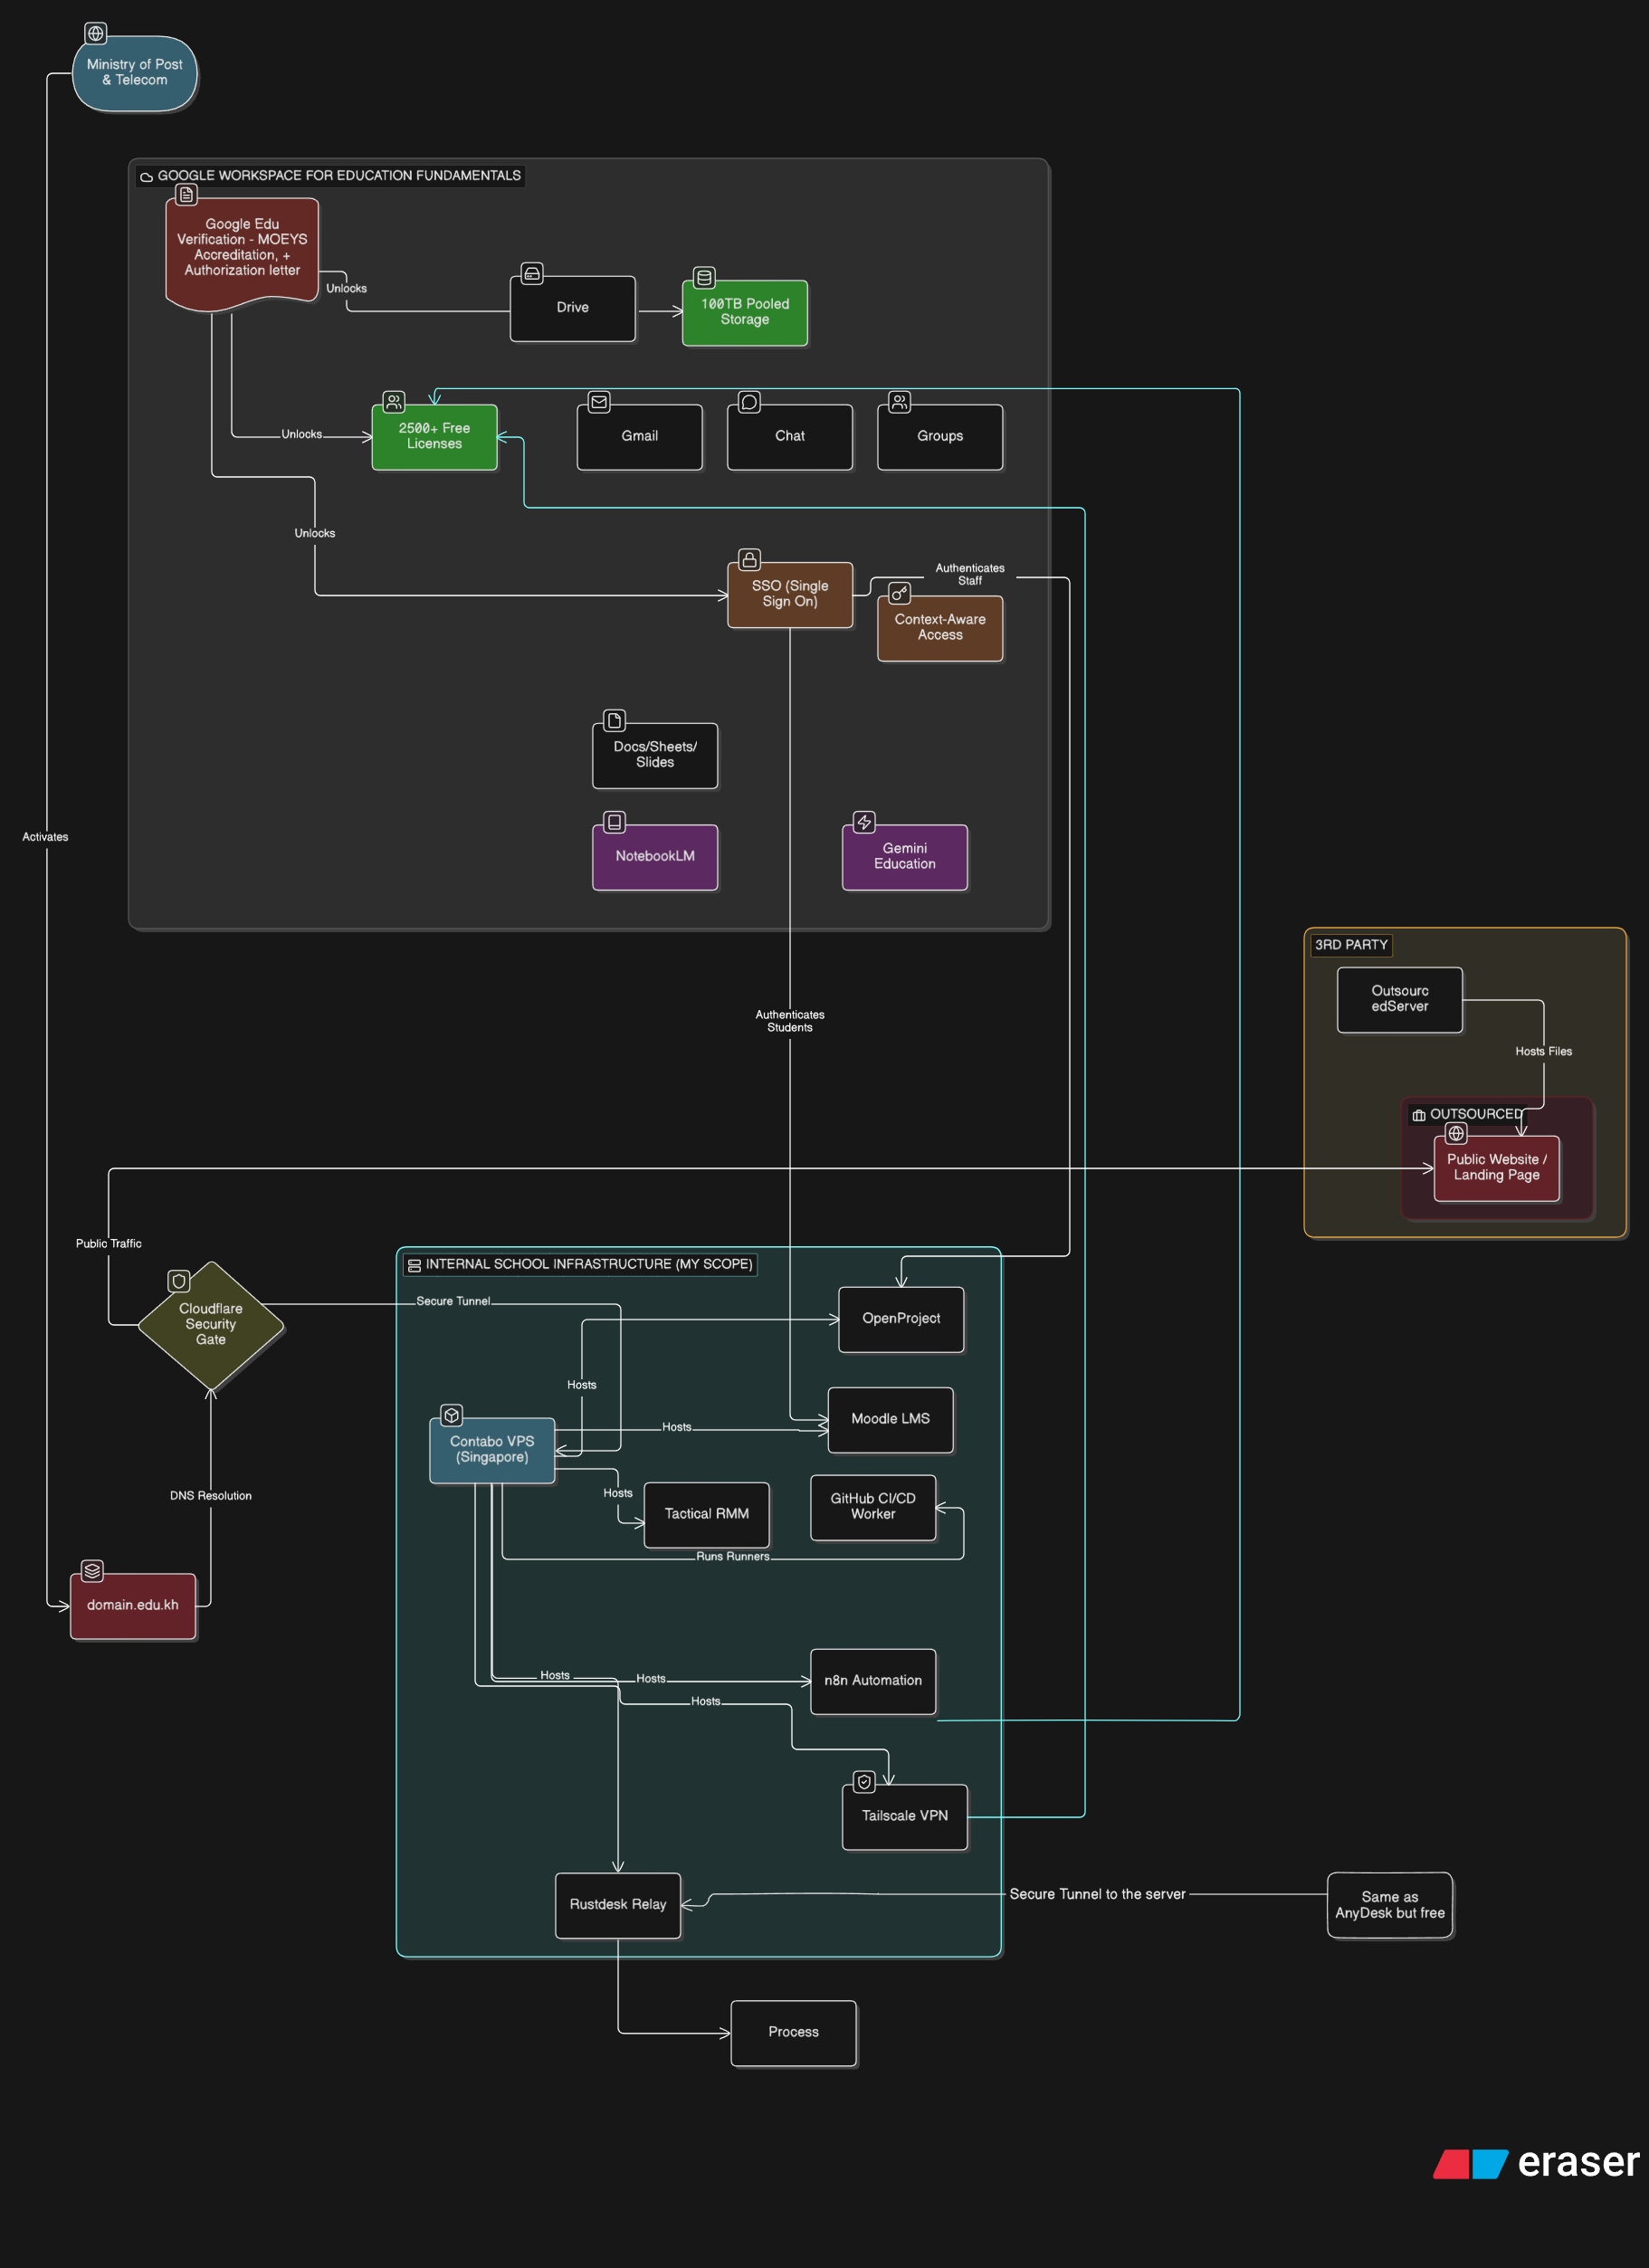Click the cube icon on Contabo VPS node

pos(451,1415)
